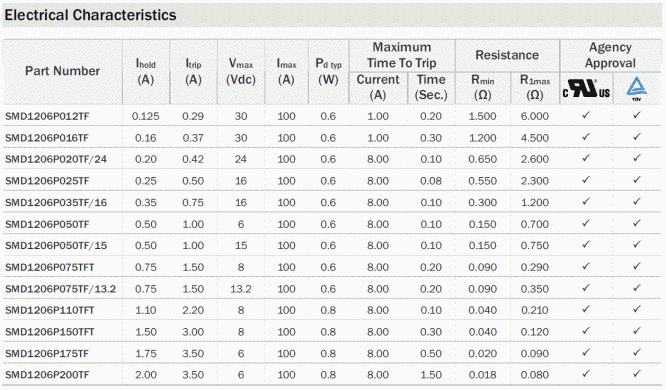Click TÜV approval checkmark for SMD1206P012TF

click(636, 115)
